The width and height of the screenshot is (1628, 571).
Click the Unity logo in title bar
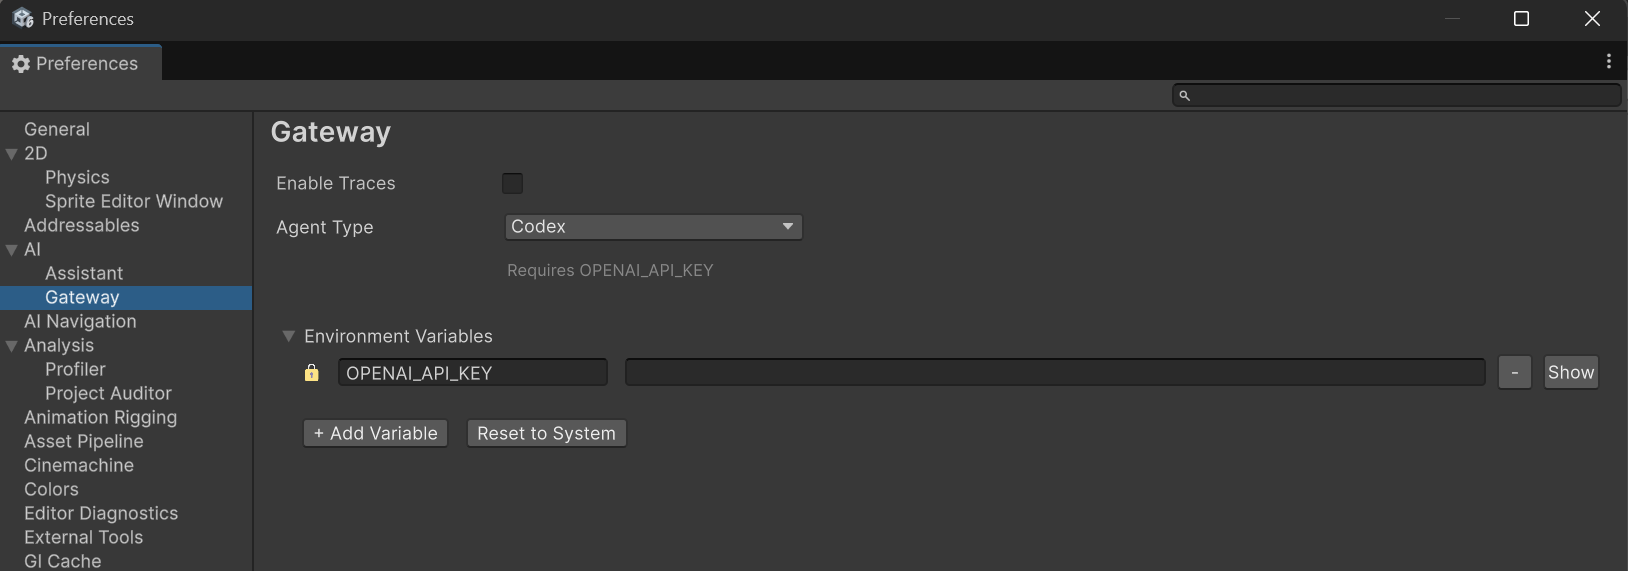(x=22, y=18)
